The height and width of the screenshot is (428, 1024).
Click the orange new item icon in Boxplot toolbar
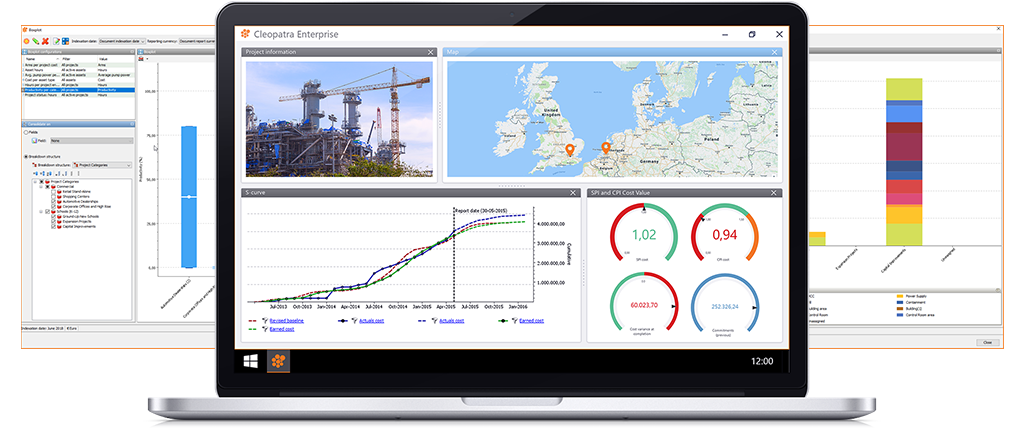tap(26, 41)
